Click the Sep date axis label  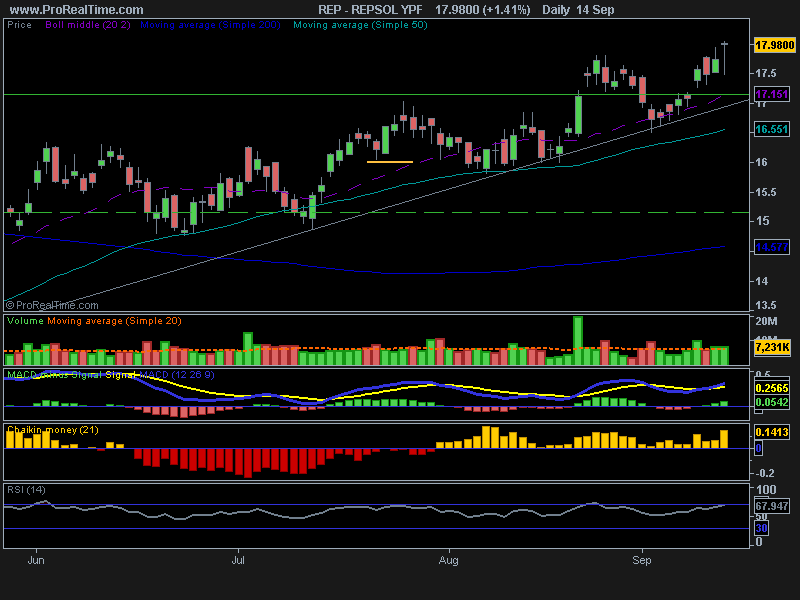[641, 560]
